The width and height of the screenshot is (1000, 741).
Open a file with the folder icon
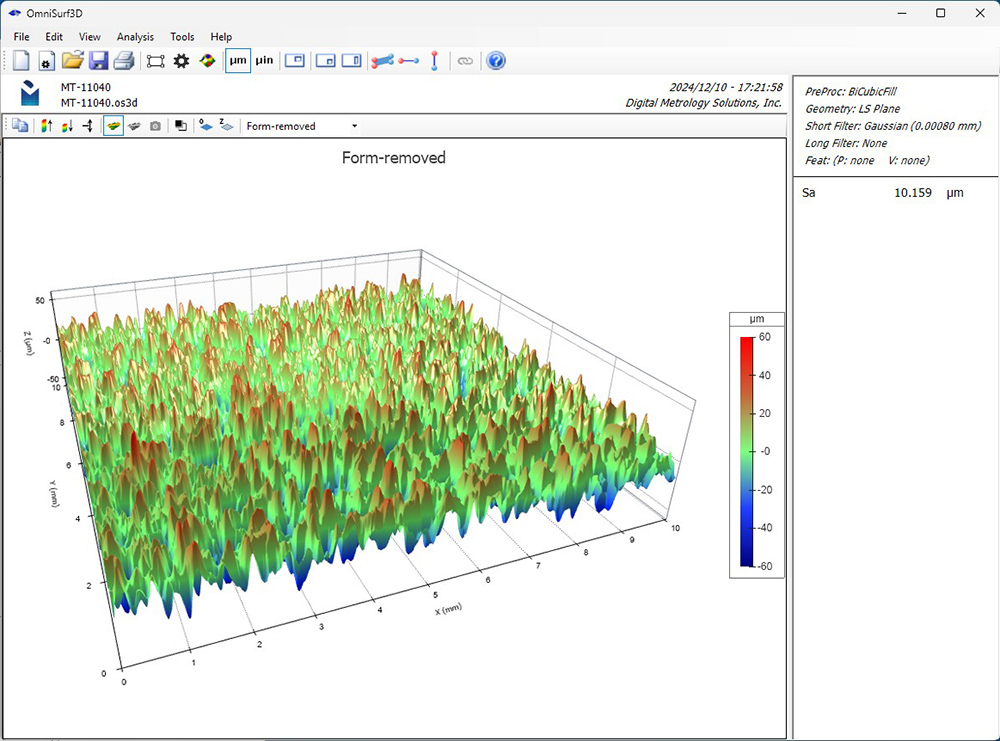click(72, 61)
